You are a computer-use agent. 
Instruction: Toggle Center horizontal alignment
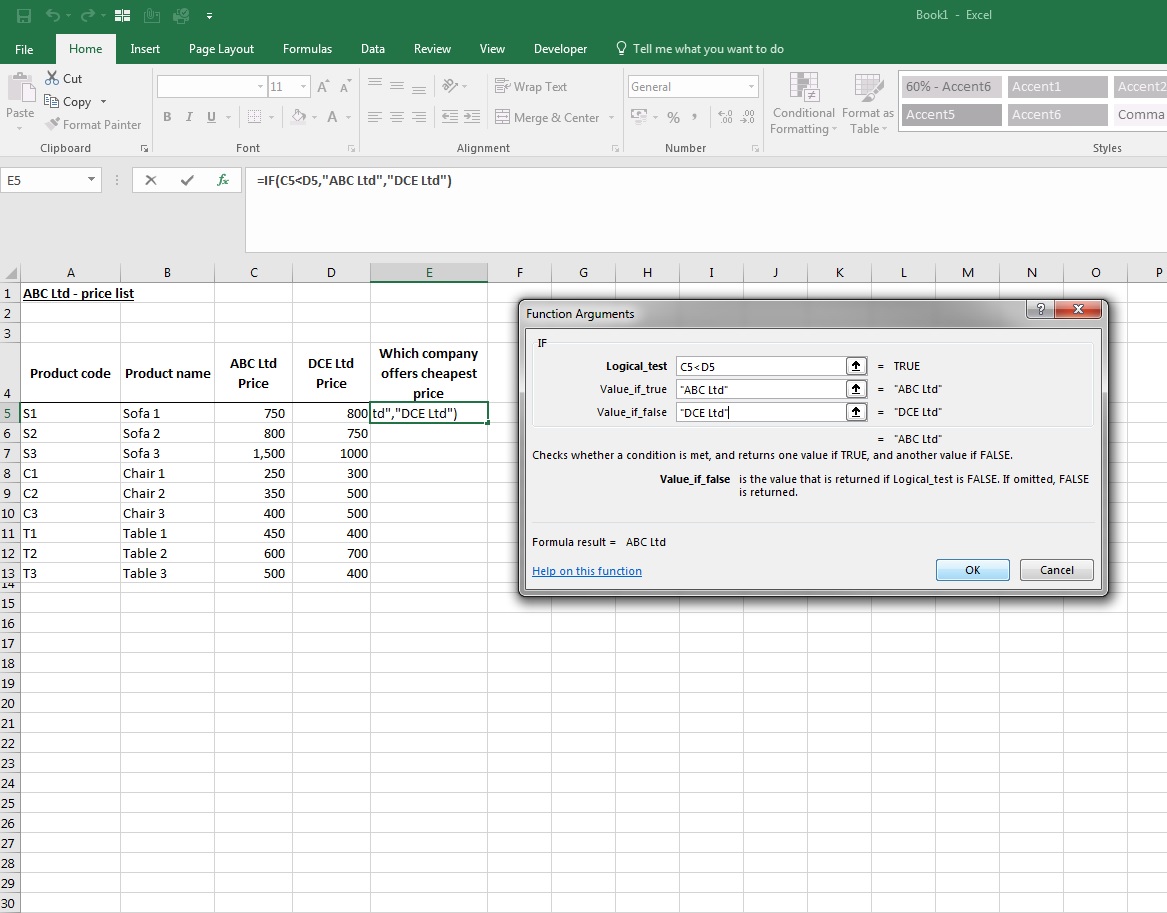397,117
